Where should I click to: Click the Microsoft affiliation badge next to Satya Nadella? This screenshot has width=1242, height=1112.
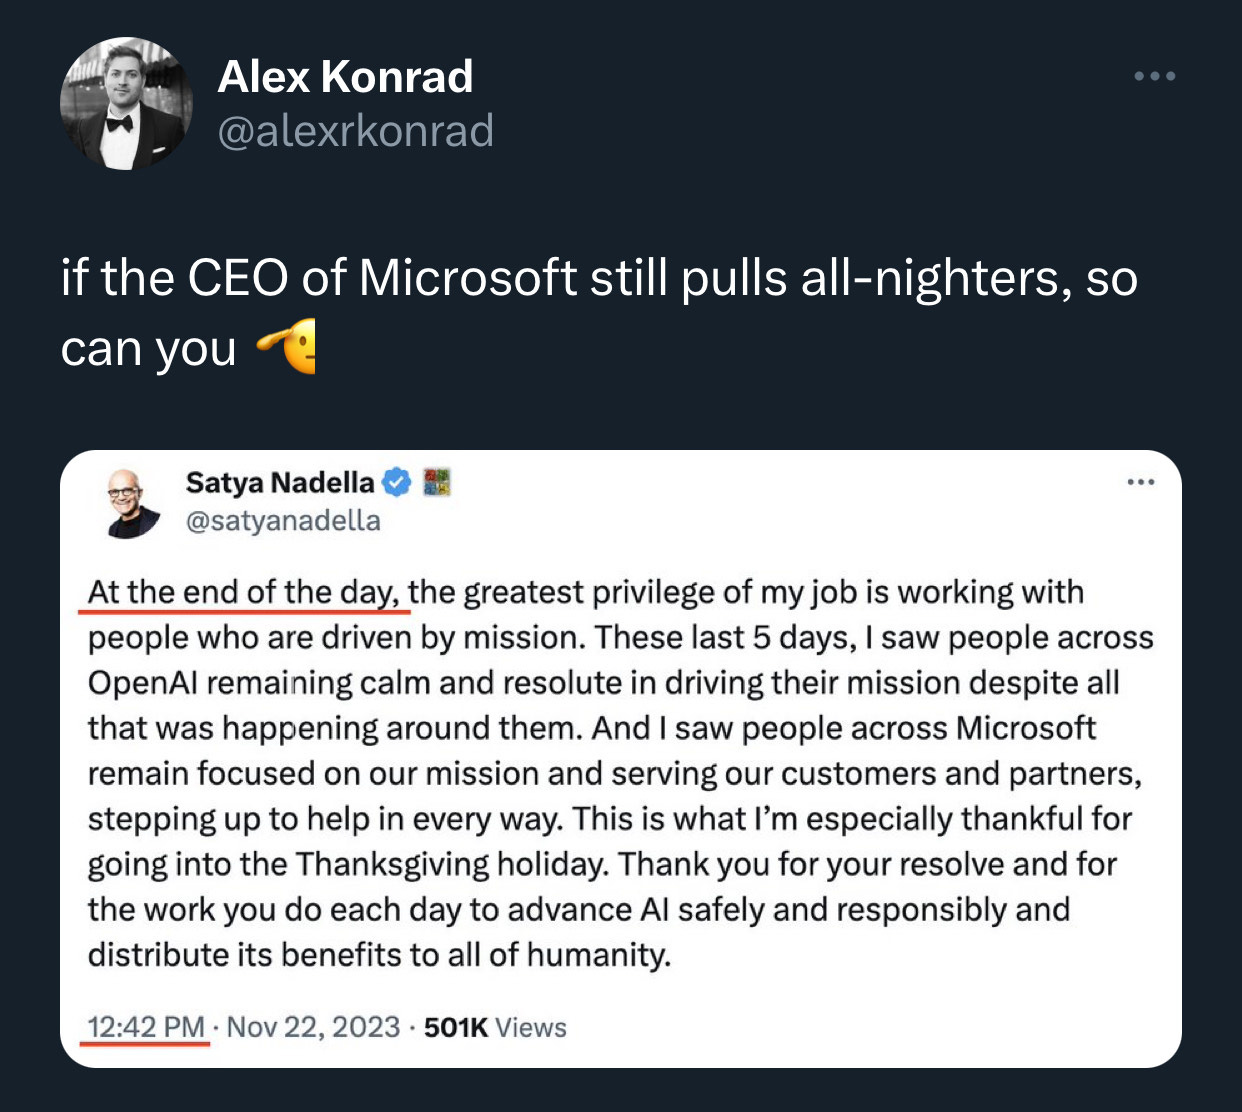pos(437,482)
